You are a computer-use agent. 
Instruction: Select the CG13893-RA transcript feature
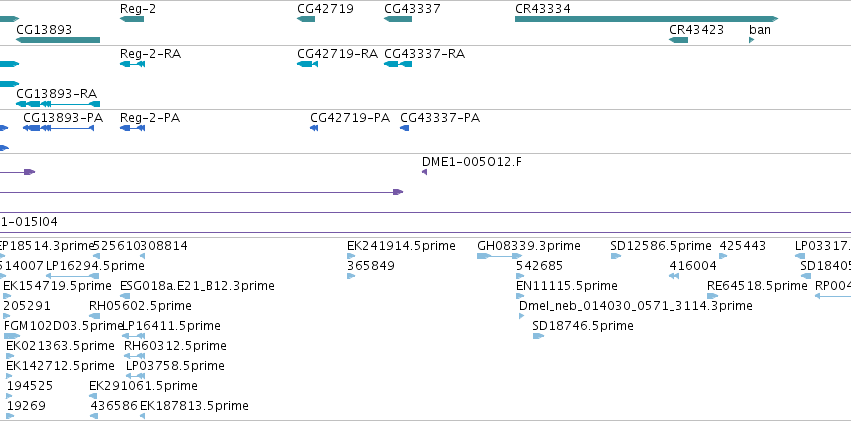(x=58, y=104)
